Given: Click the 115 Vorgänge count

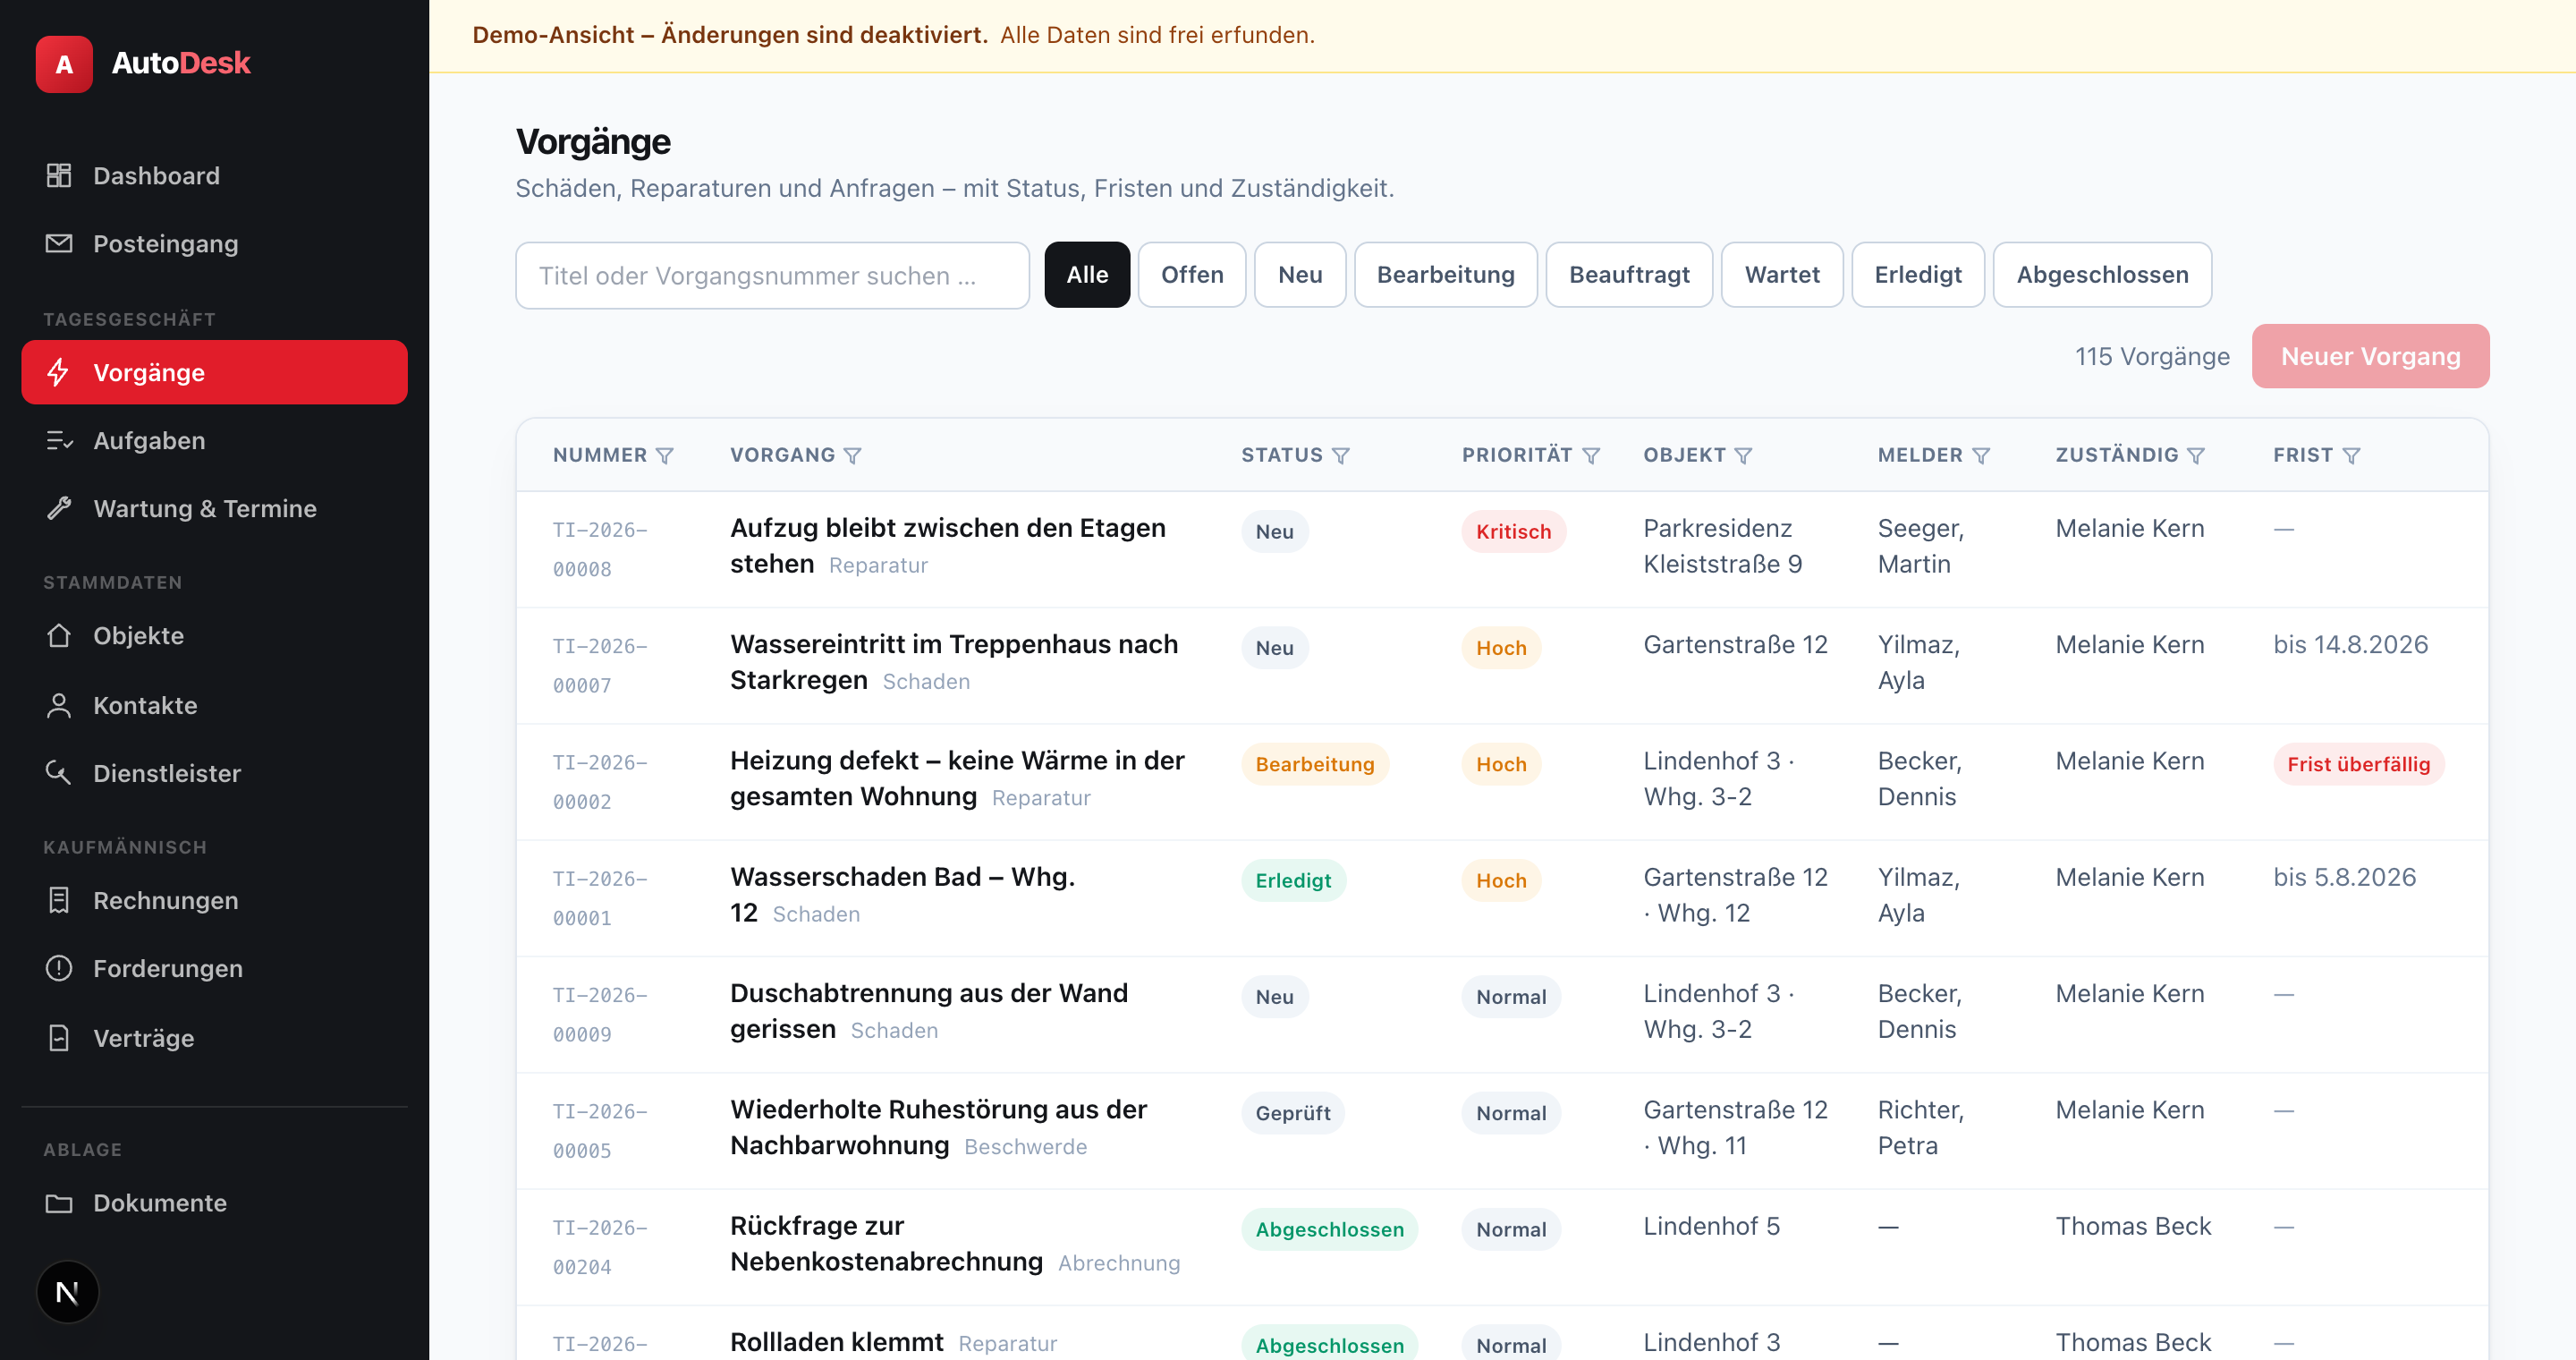Looking at the screenshot, I should (x=2152, y=356).
